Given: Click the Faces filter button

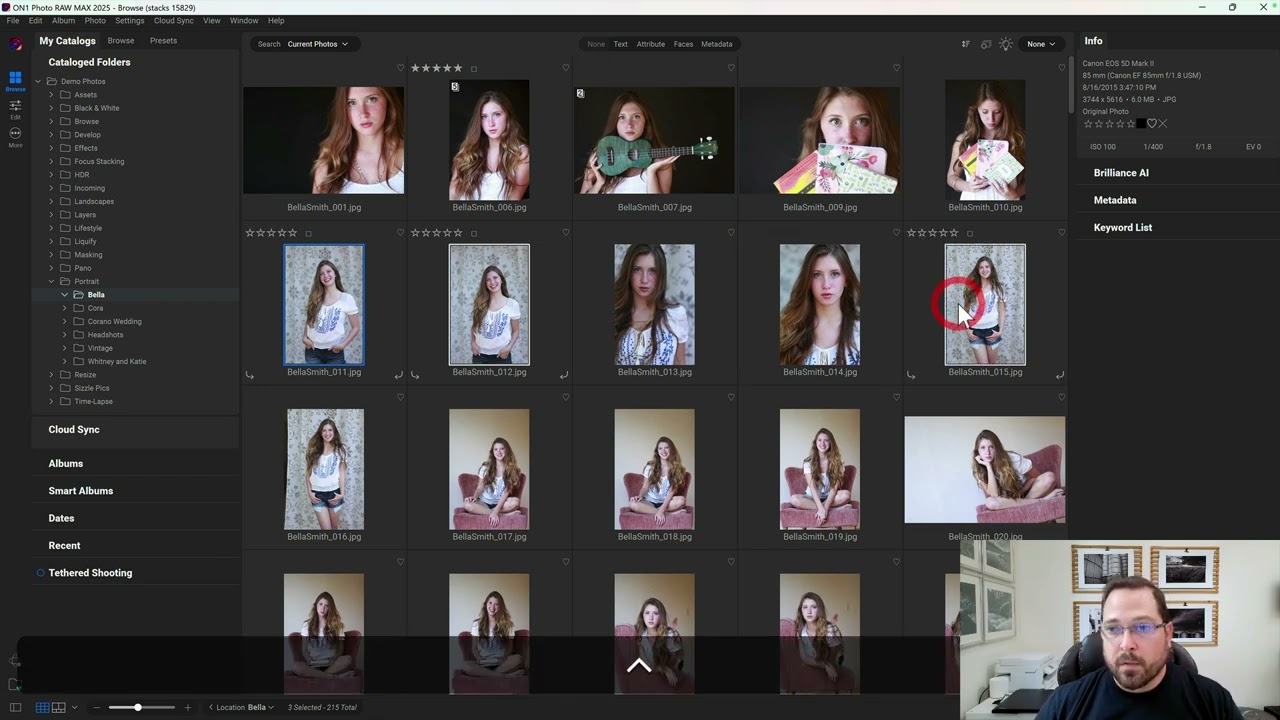Looking at the screenshot, I should [x=683, y=44].
